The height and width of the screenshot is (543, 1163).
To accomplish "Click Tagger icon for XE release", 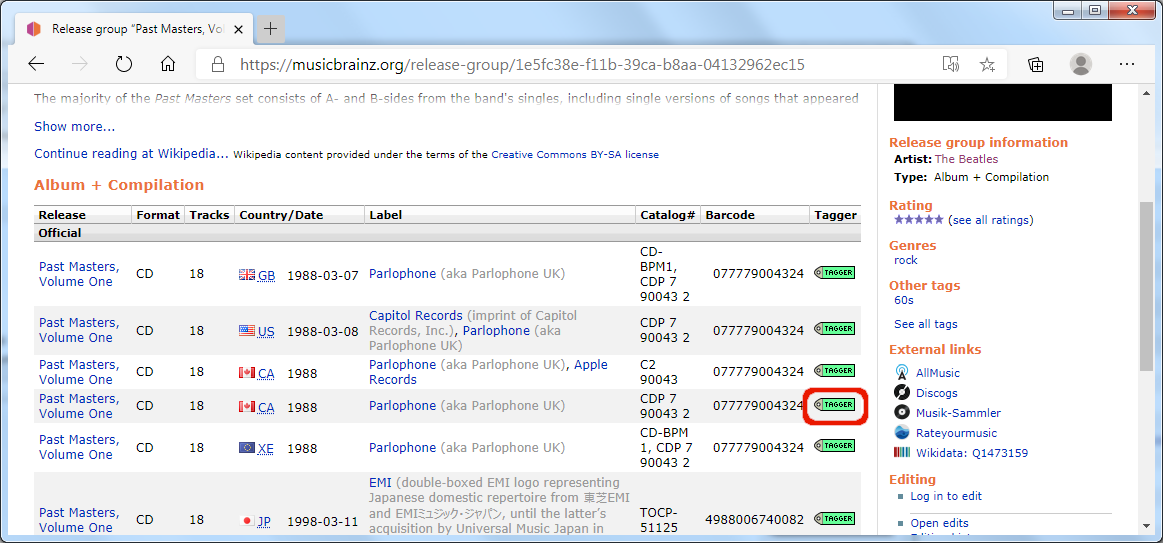I will pos(834,446).
